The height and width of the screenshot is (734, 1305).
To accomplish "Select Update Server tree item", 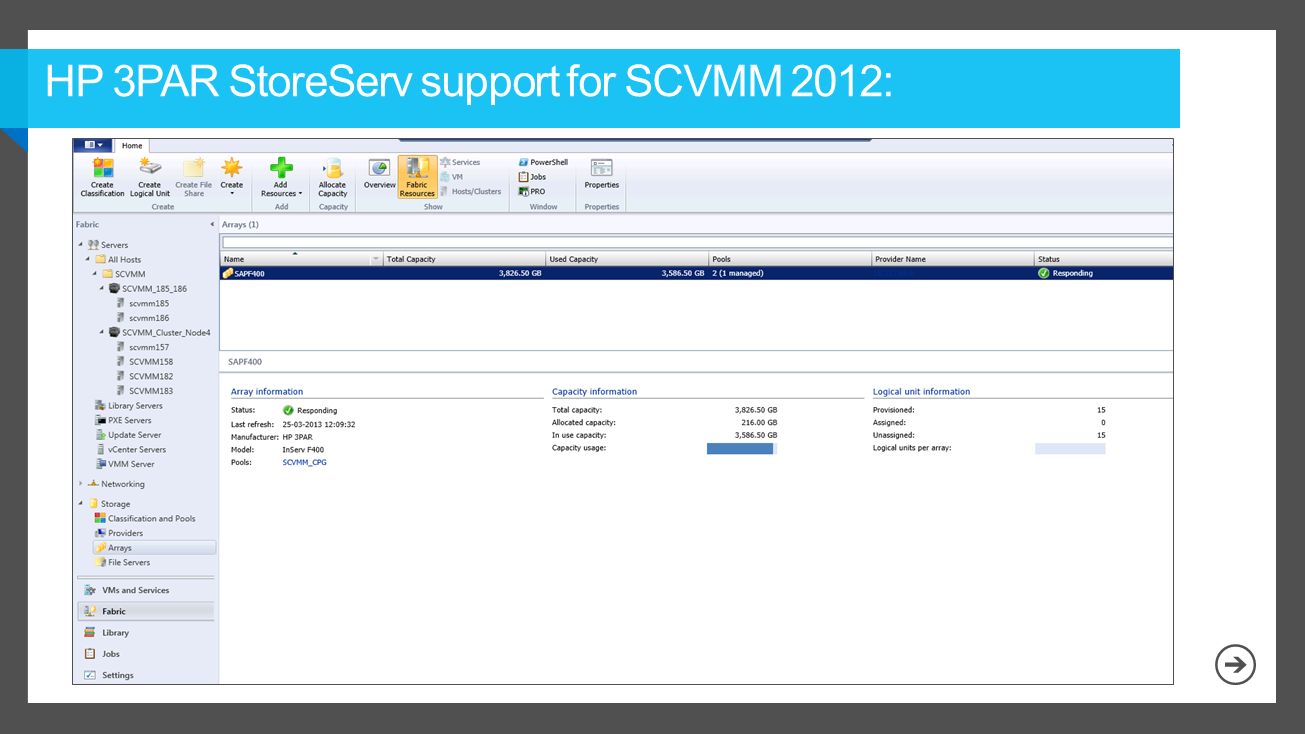I will tap(128, 435).
